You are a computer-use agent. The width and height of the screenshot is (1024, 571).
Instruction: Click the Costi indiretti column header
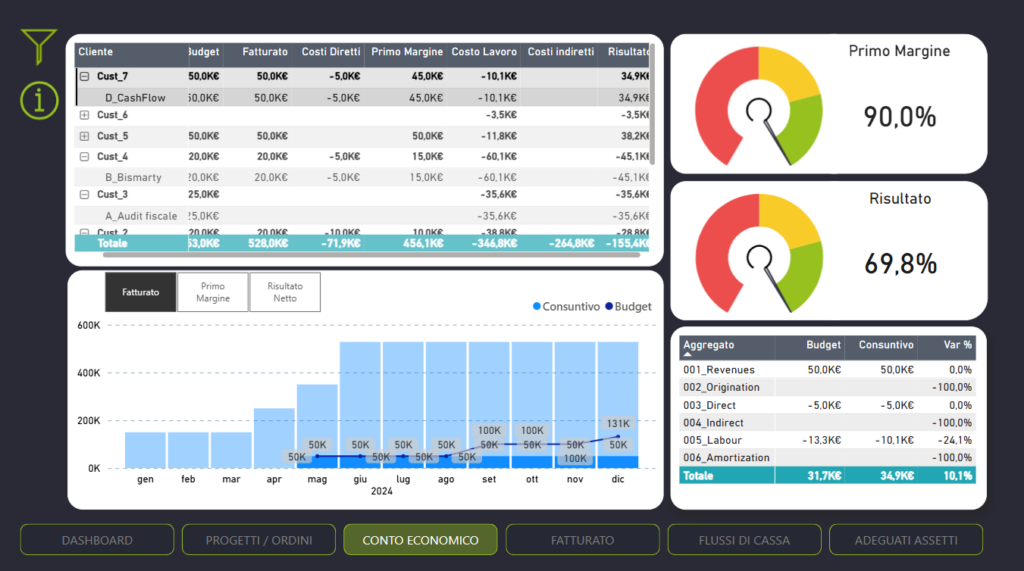(x=560, y=52)
